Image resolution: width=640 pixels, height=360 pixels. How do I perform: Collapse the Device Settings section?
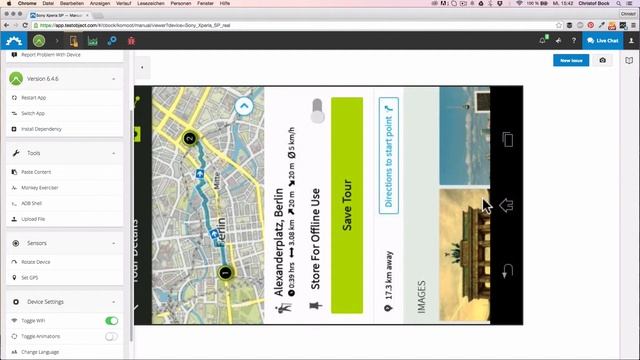click(x=113, y=302)
